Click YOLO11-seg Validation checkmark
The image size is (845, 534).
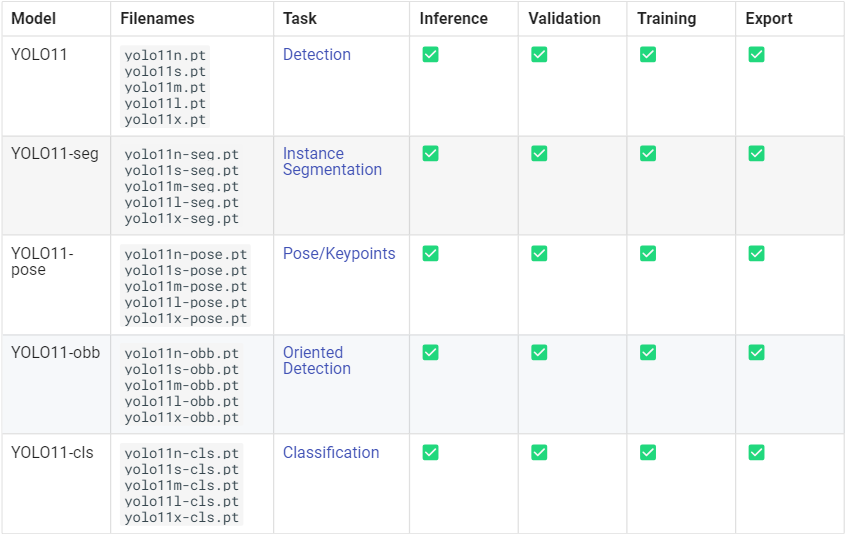539,154
